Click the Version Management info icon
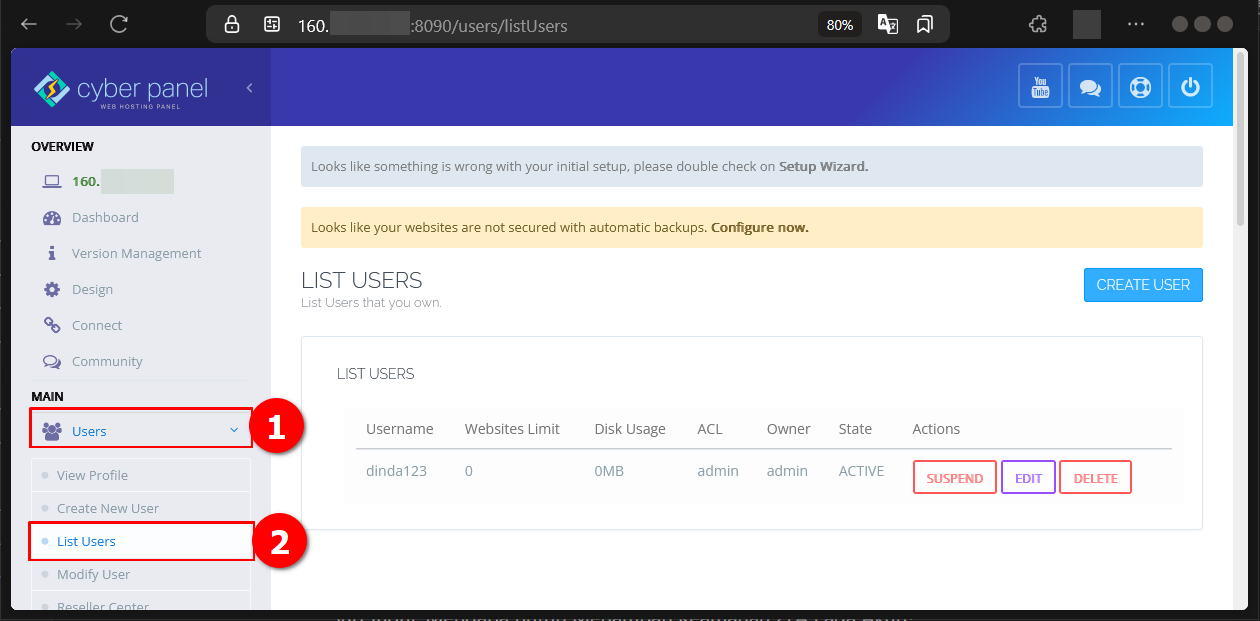1260x621 pixels. 52,253
